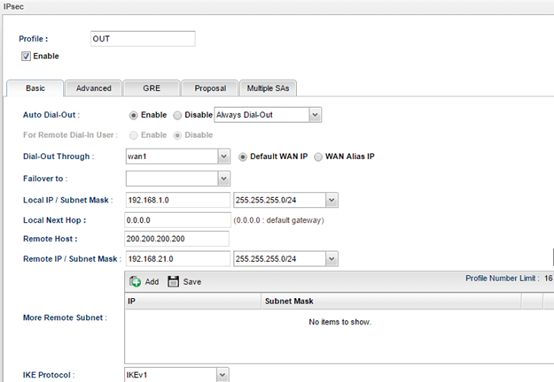Click the Profile name input field

(143, 39)
